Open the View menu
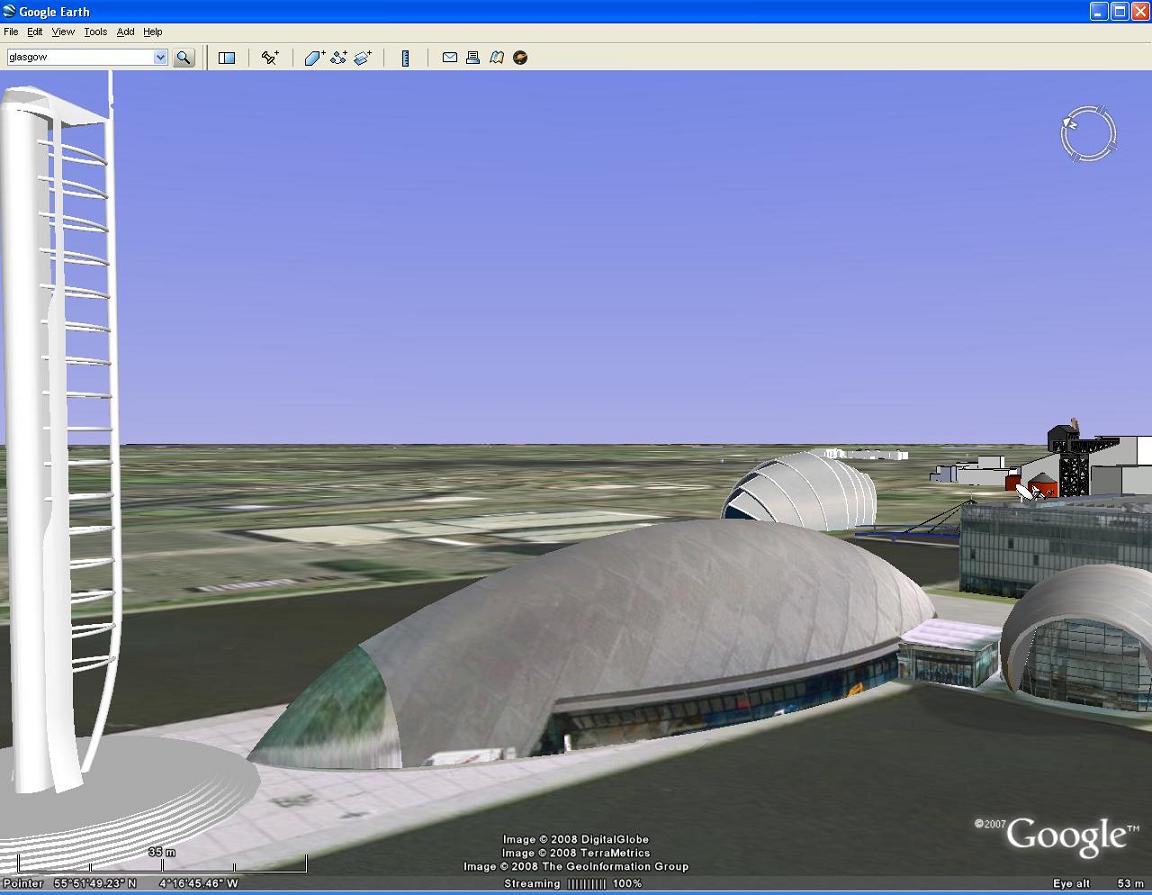The height and width of the screenshot is (895, 1152). [x=63, y=32]
